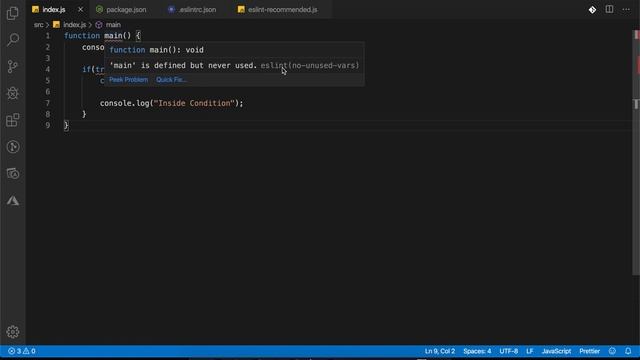Screen dimensions: 640x360
Task: Click line number 4 in gutter
Action: (x=47, y=69)
